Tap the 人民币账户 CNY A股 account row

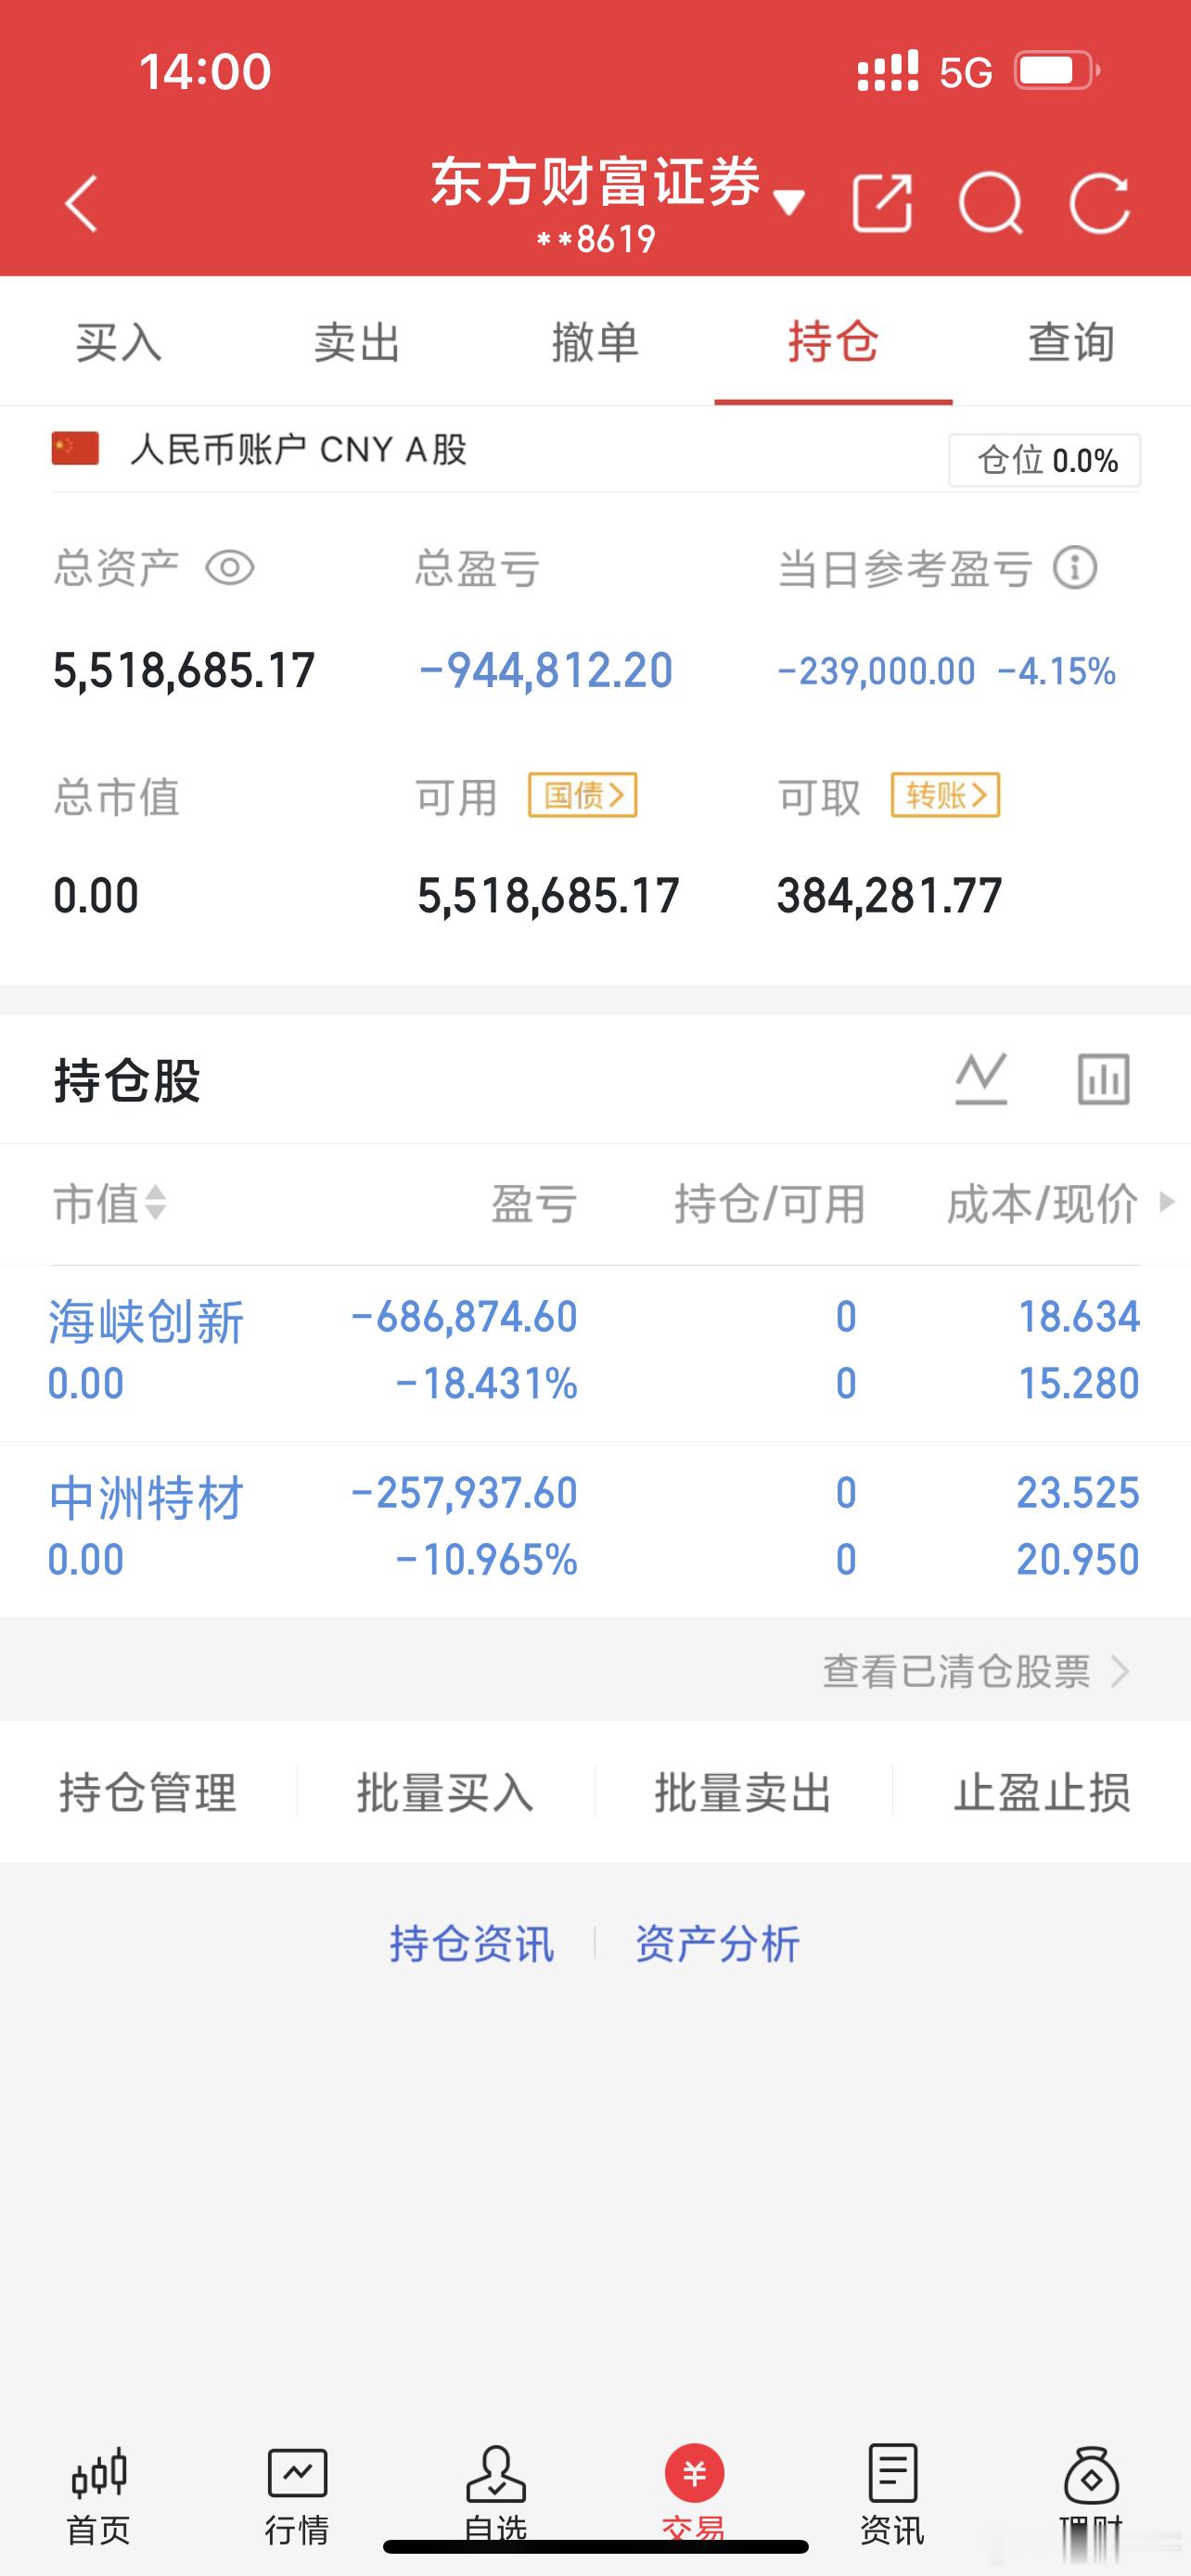595,449
